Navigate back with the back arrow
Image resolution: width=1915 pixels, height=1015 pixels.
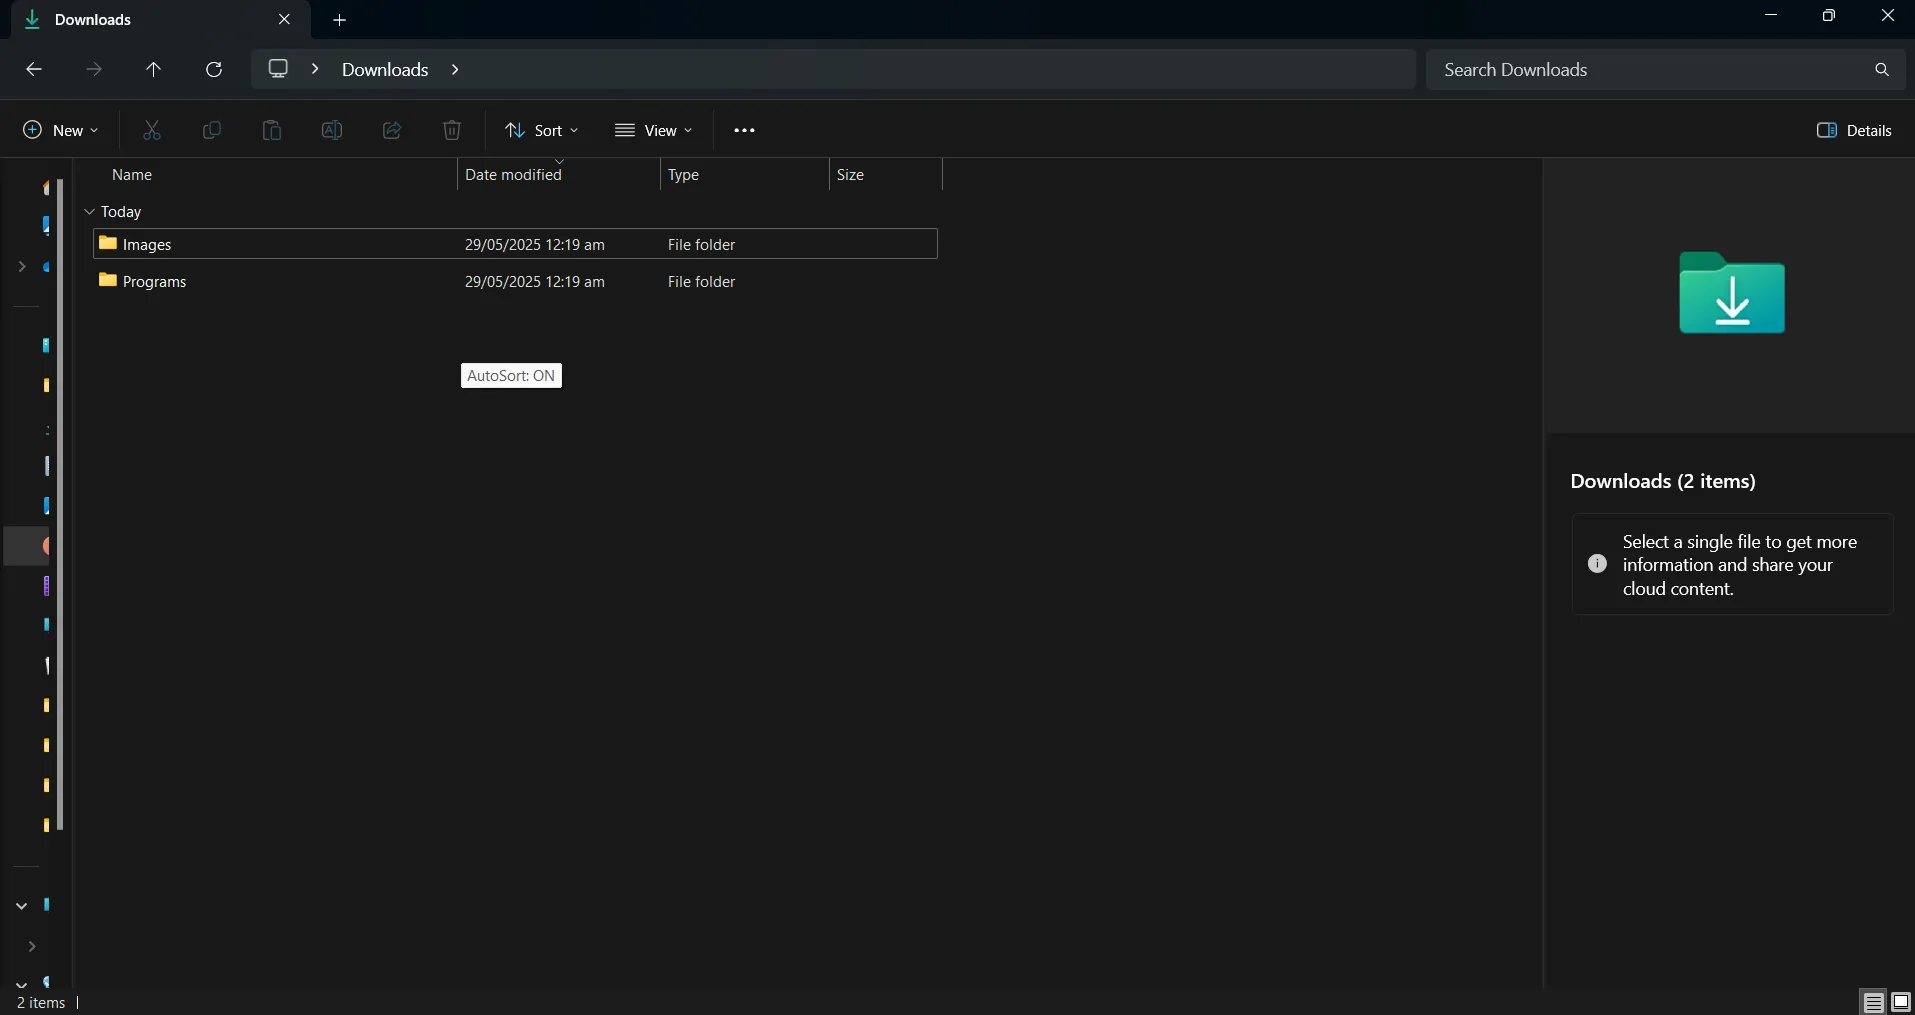click(34, 69)
